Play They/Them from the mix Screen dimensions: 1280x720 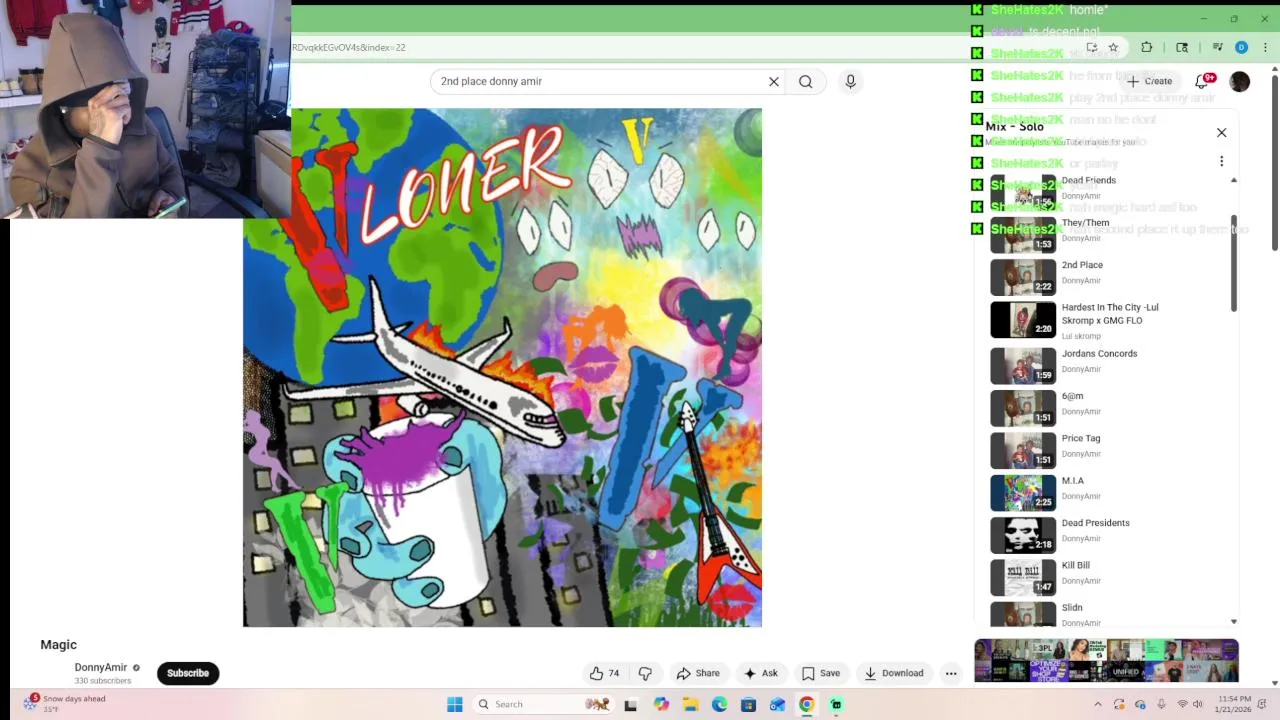[1105, 234]
